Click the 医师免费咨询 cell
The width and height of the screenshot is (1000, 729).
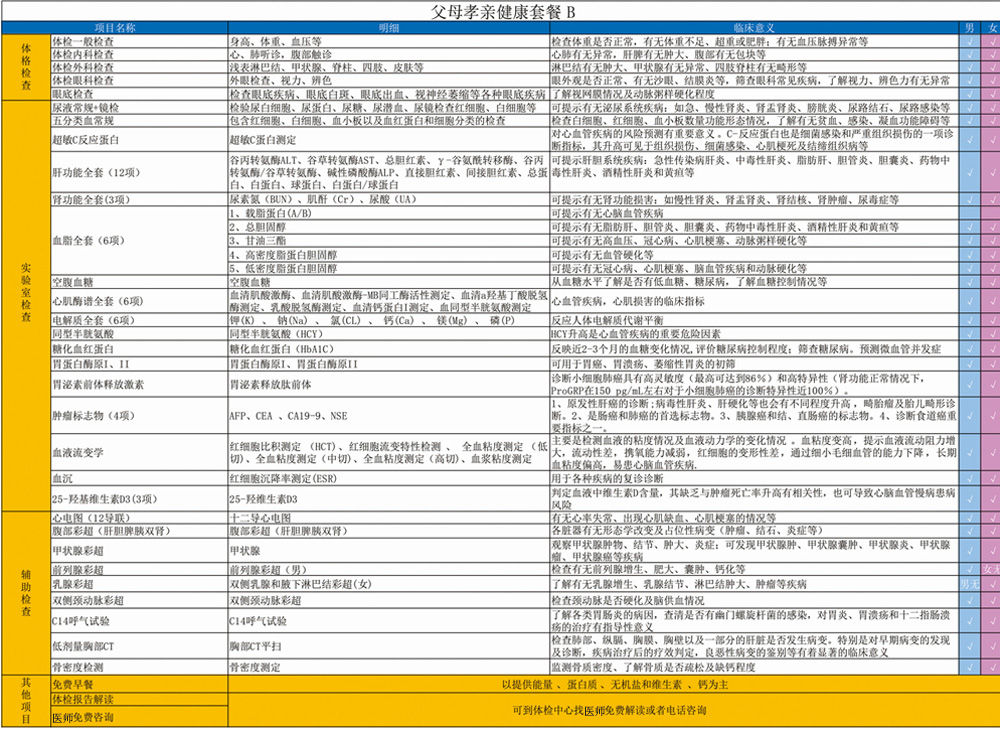pos(138,717)
